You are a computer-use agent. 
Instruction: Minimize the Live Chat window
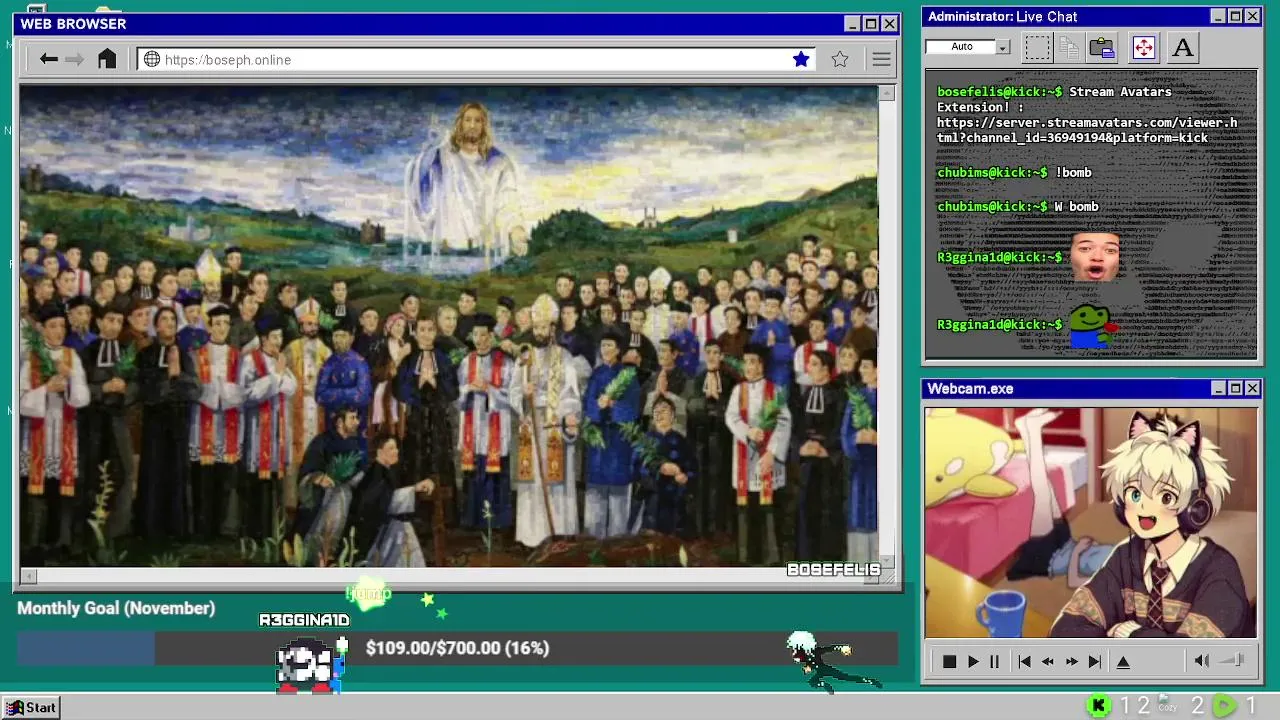[x=1218, y=16]
